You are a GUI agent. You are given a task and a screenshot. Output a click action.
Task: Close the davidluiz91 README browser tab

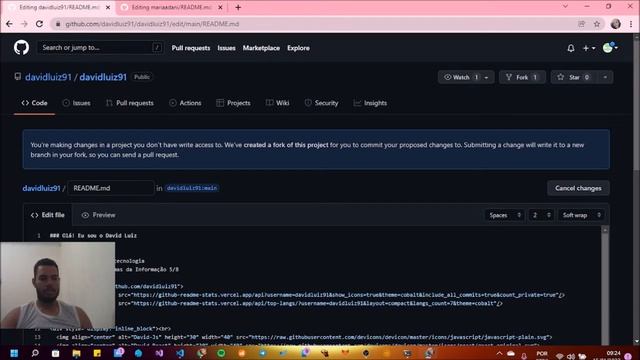point(108,7)
